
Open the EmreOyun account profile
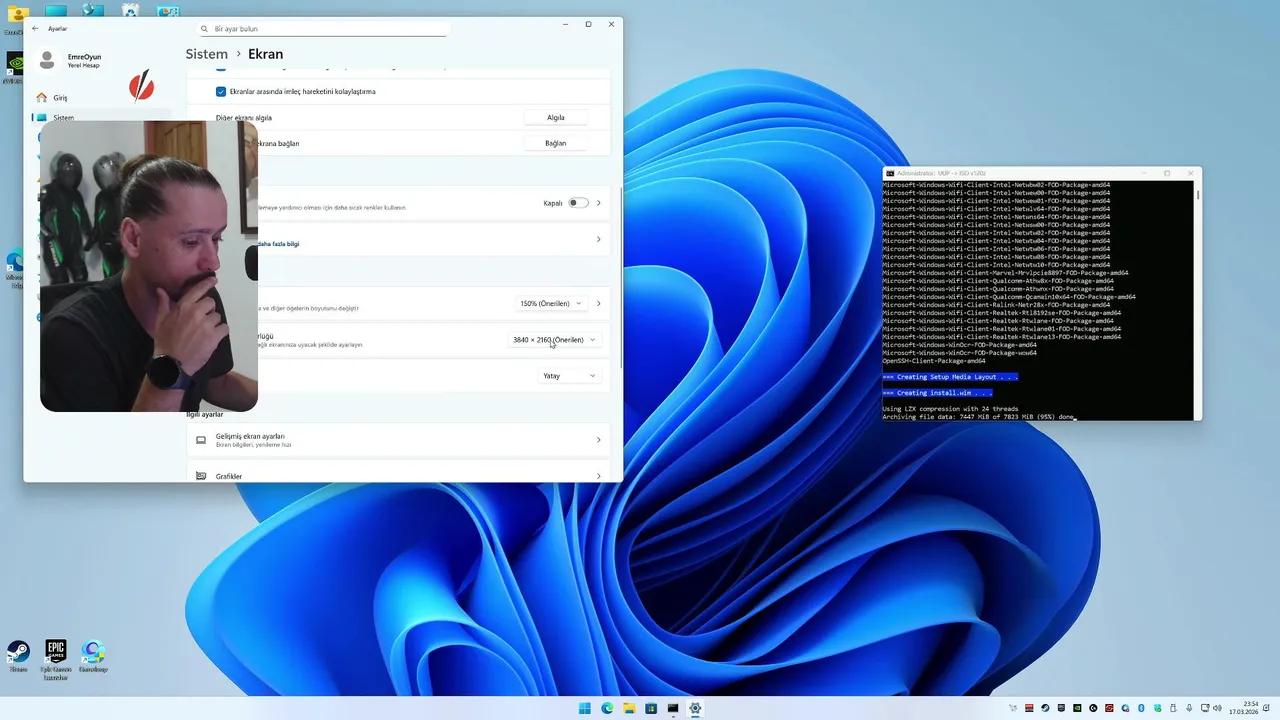pyautogui.click(x=70, y=61)
